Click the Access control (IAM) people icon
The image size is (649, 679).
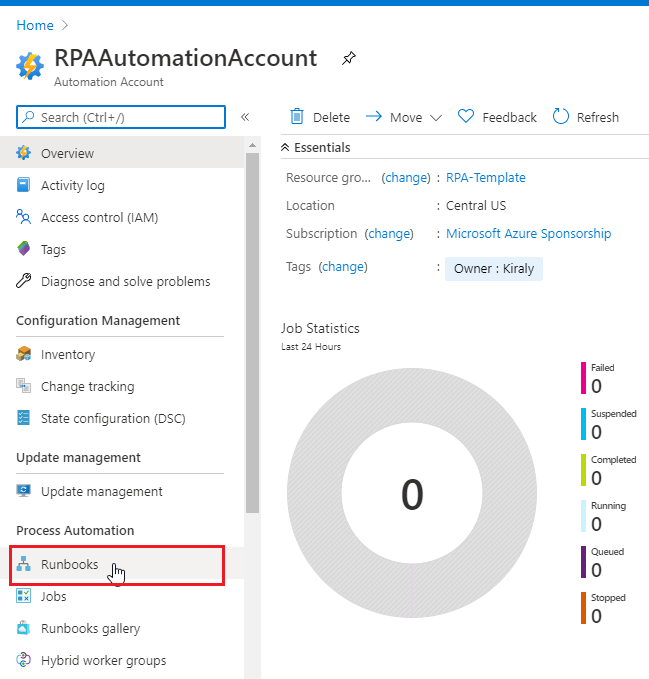[25, 218]
